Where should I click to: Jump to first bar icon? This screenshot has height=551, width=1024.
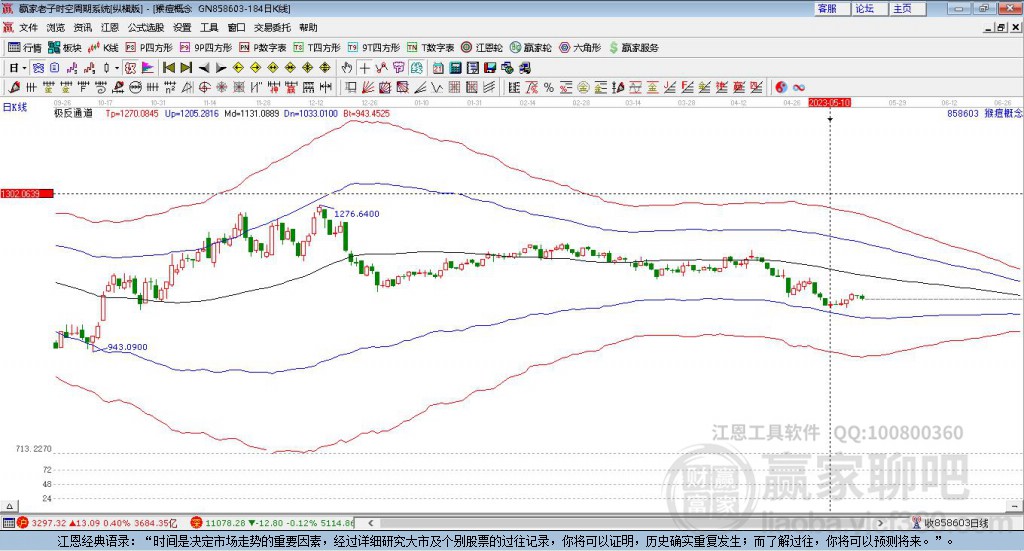point(168,68)
